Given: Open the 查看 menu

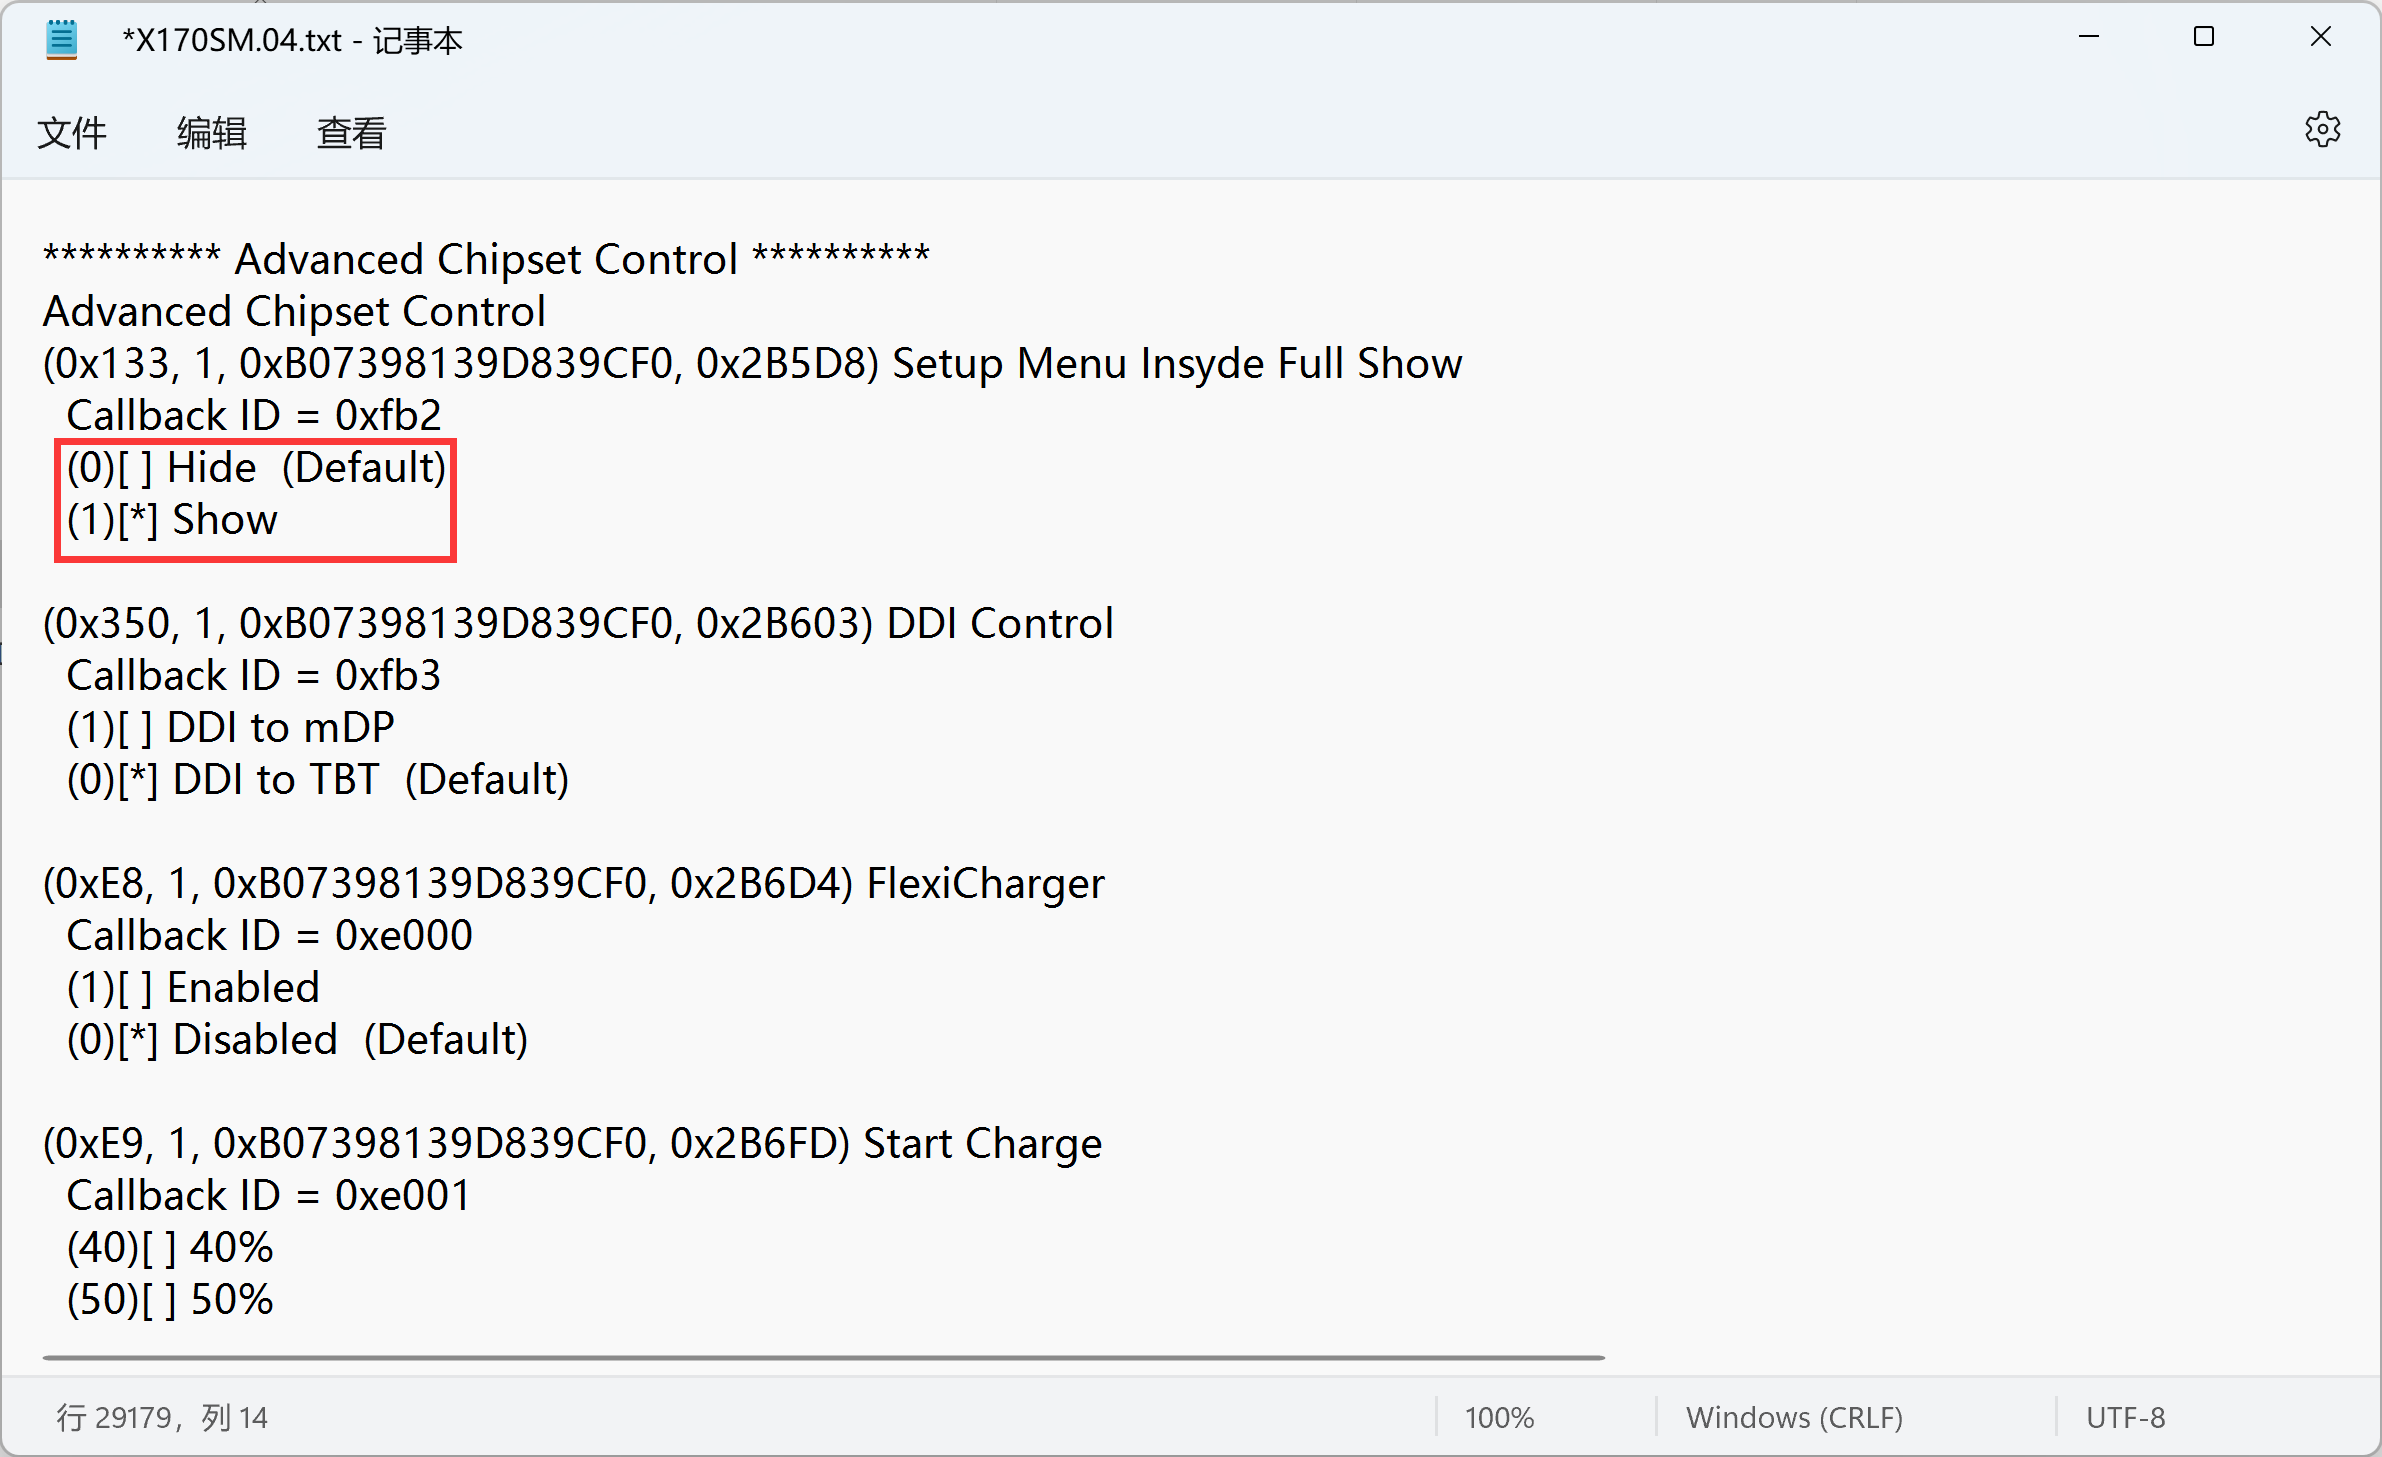Looking at the screenshot, I should 351,133.
